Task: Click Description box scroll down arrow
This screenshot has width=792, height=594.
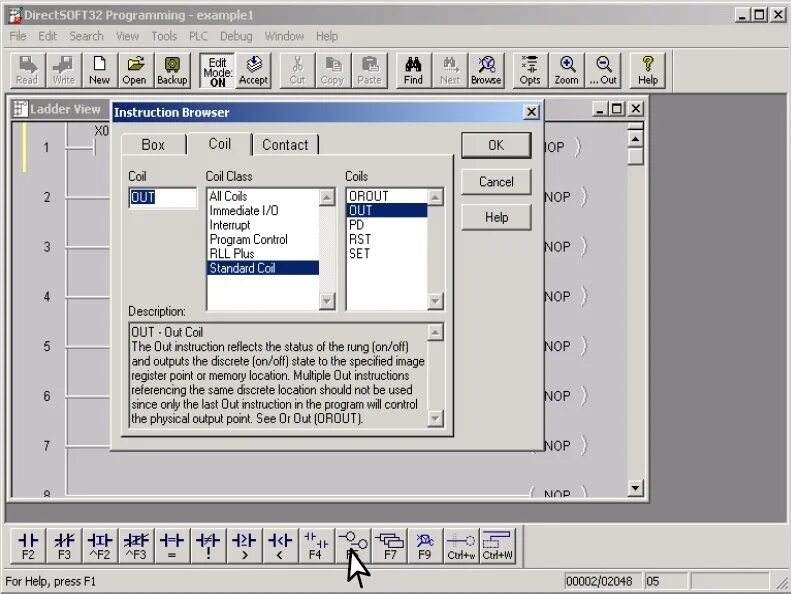Action: 435,419
